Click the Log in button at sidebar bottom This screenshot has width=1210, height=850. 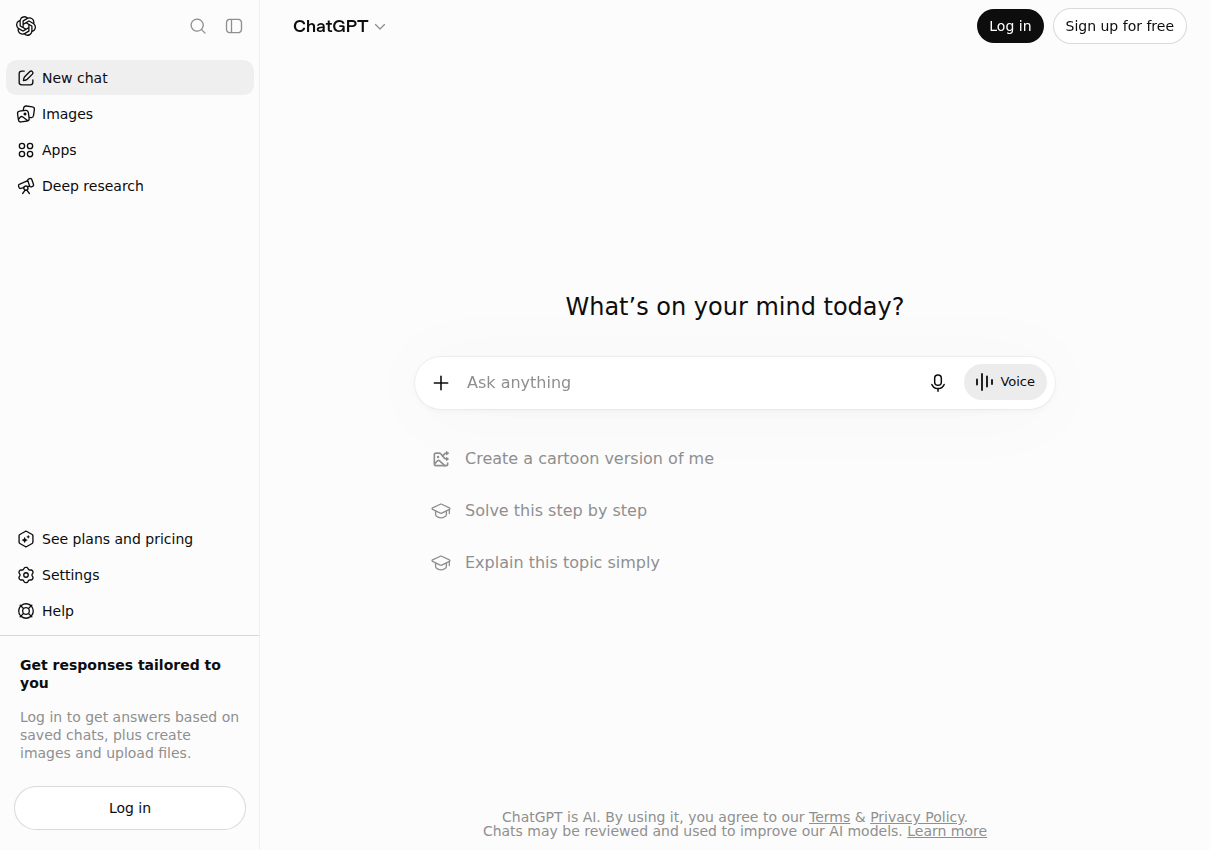coord(130,808)
